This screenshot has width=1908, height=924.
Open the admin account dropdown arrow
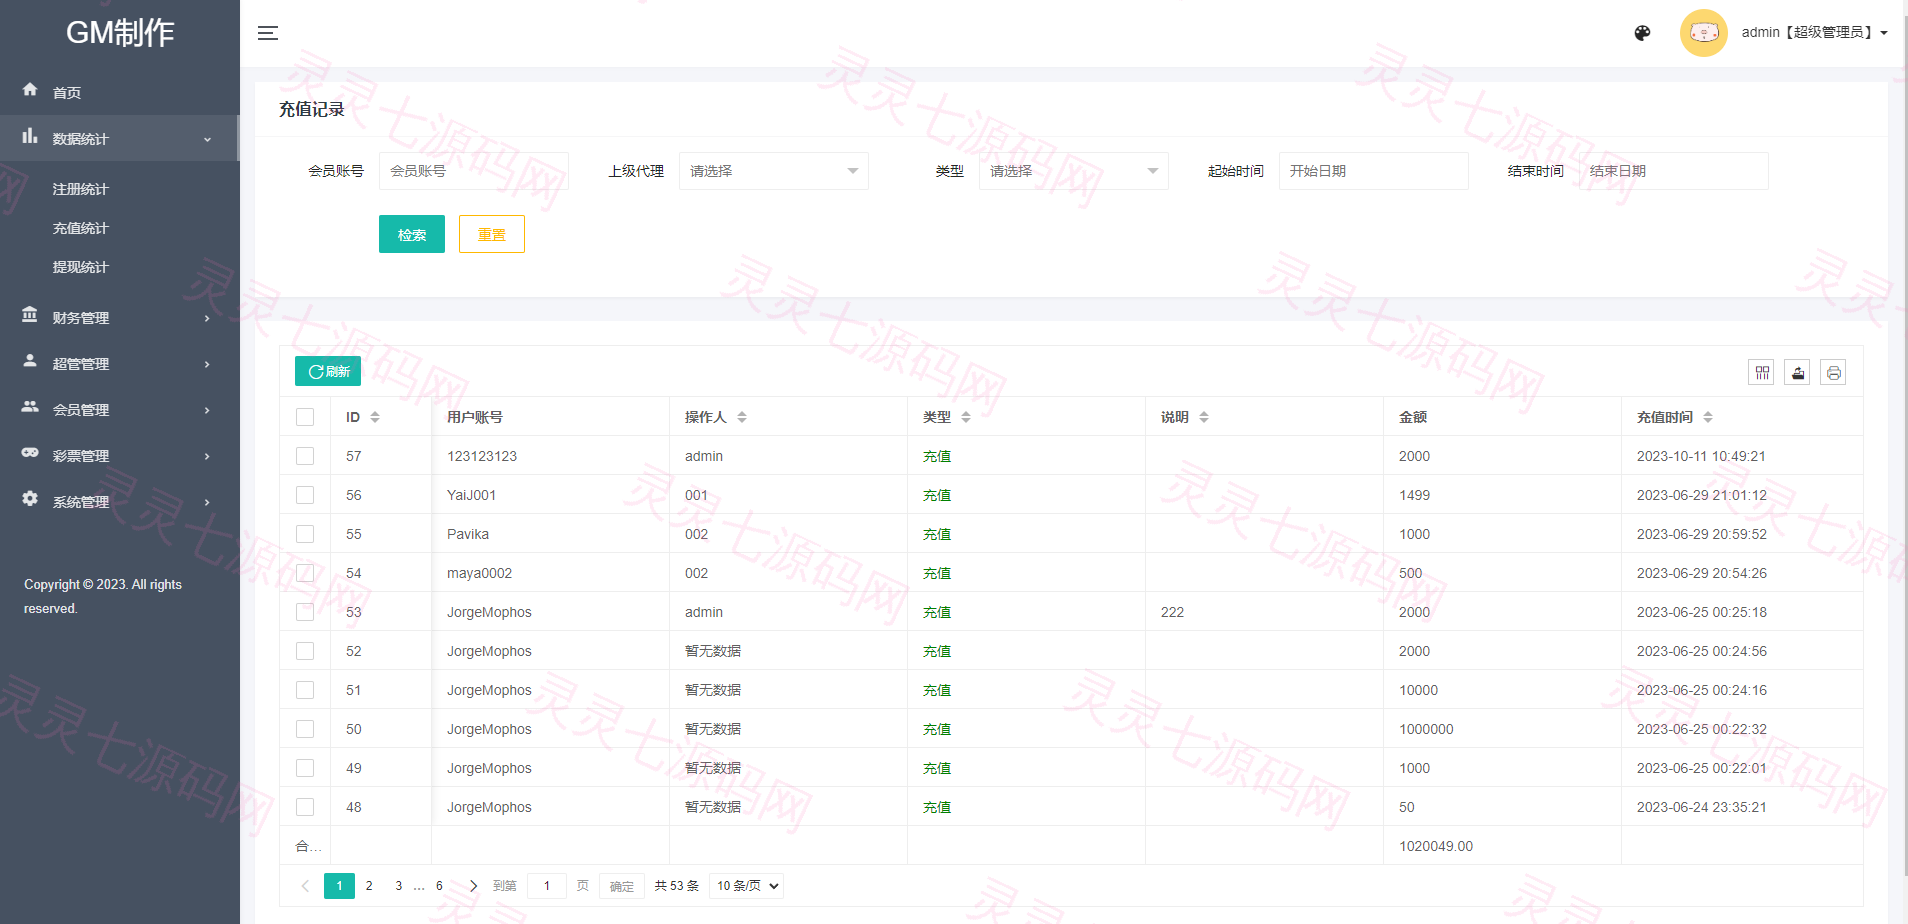pyautogui.click(x=1884, y=33)
